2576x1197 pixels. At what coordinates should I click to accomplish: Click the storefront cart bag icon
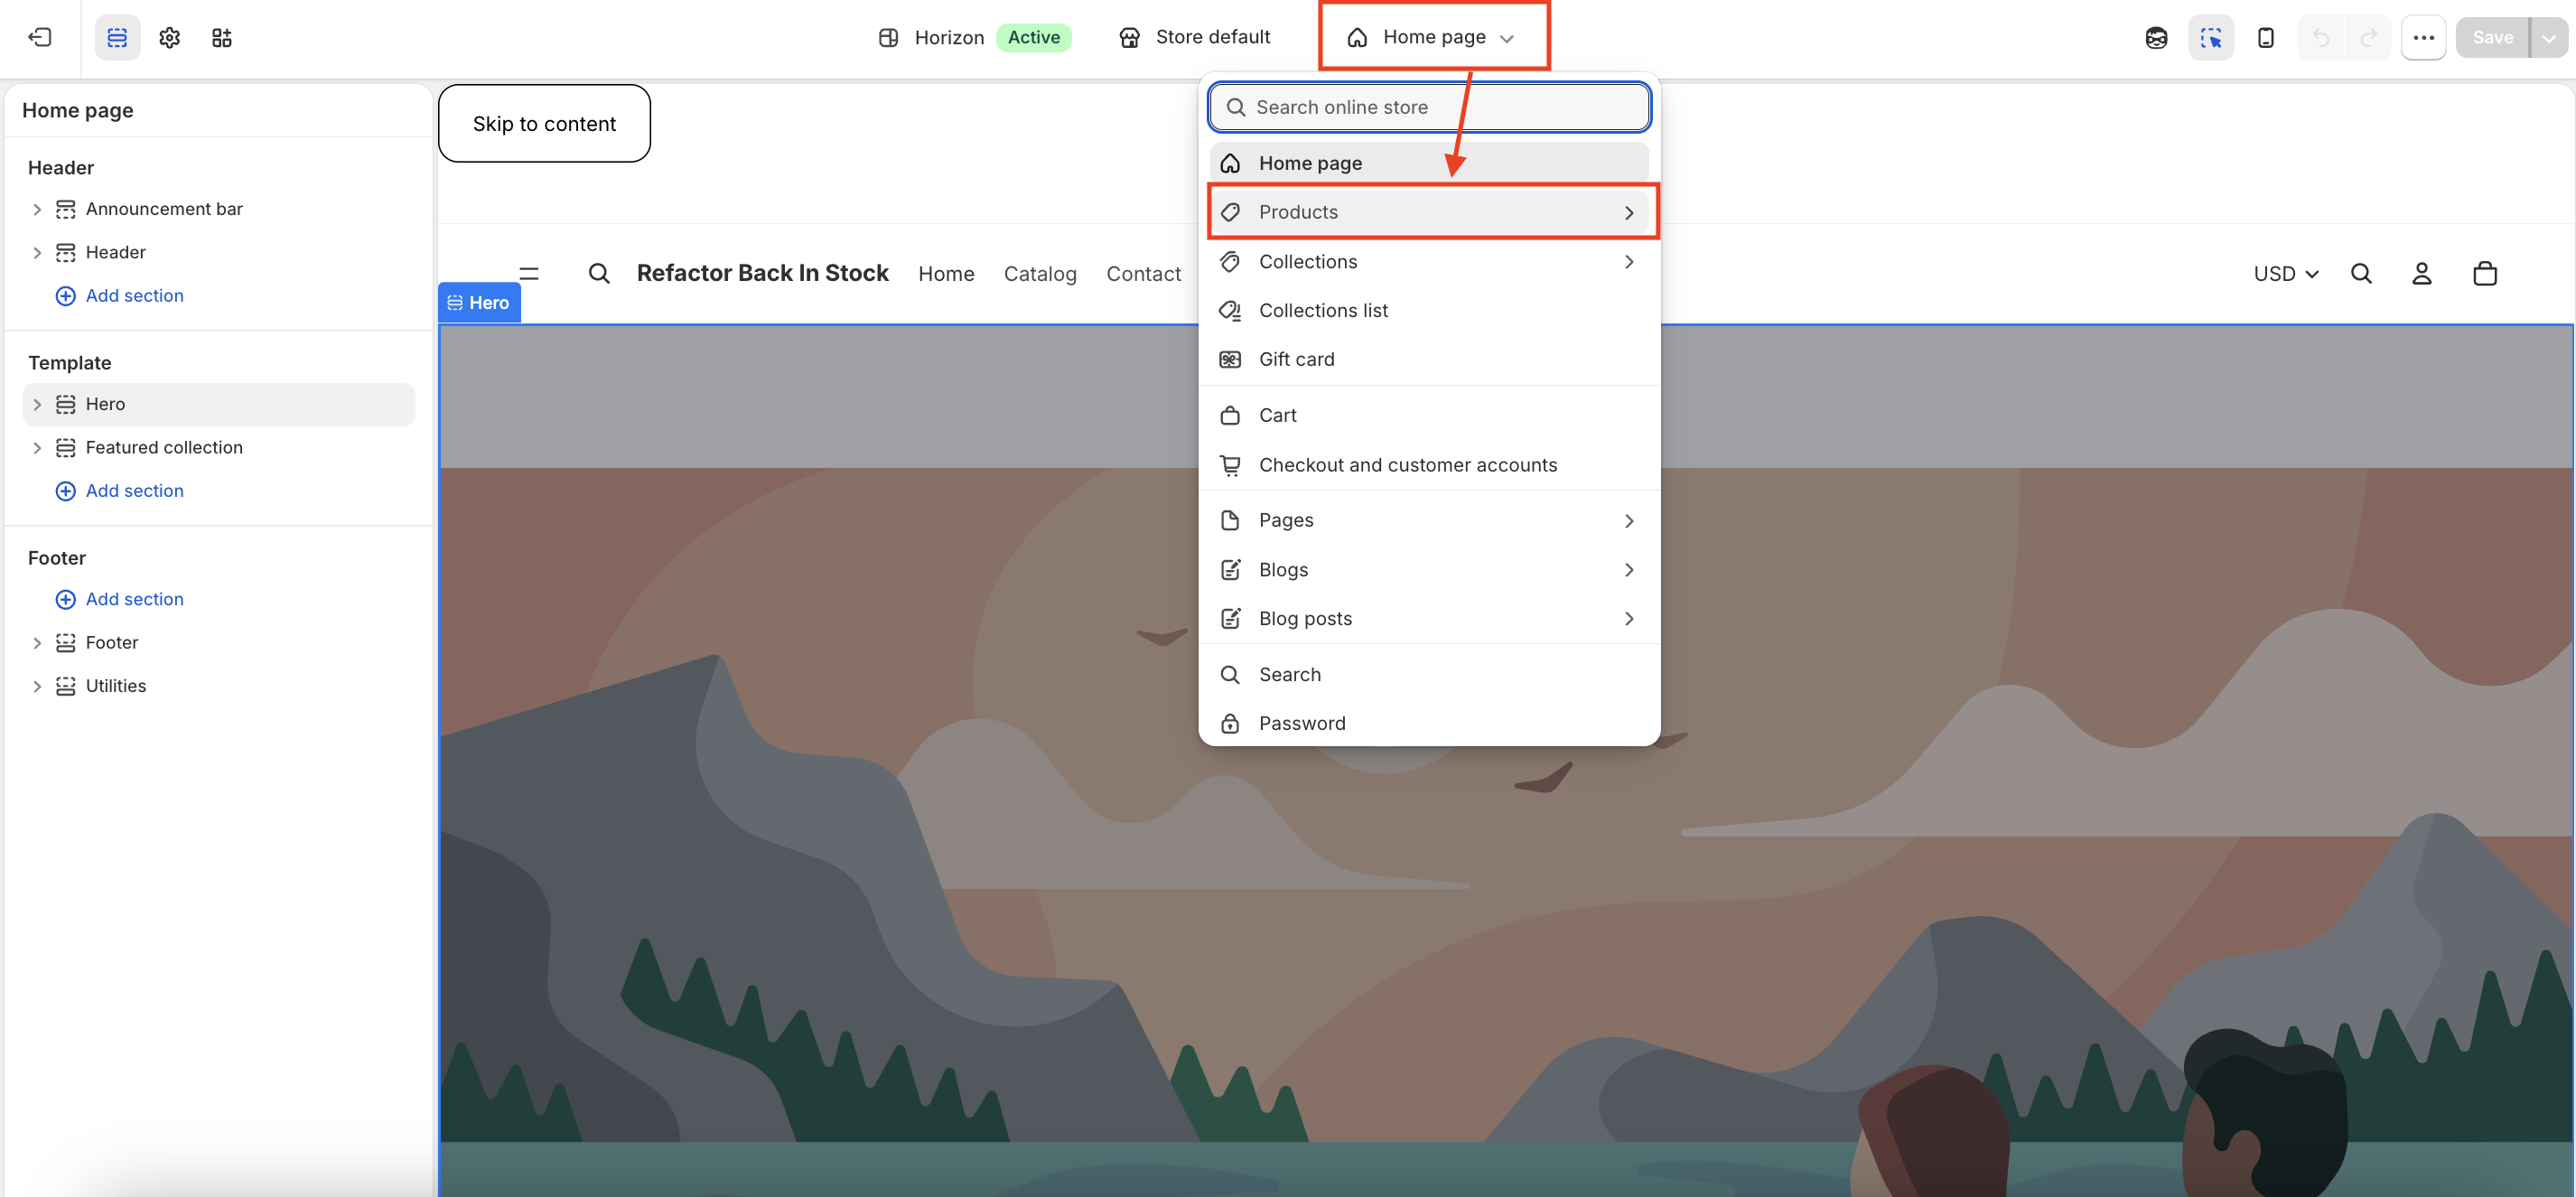pos(2485,273)
